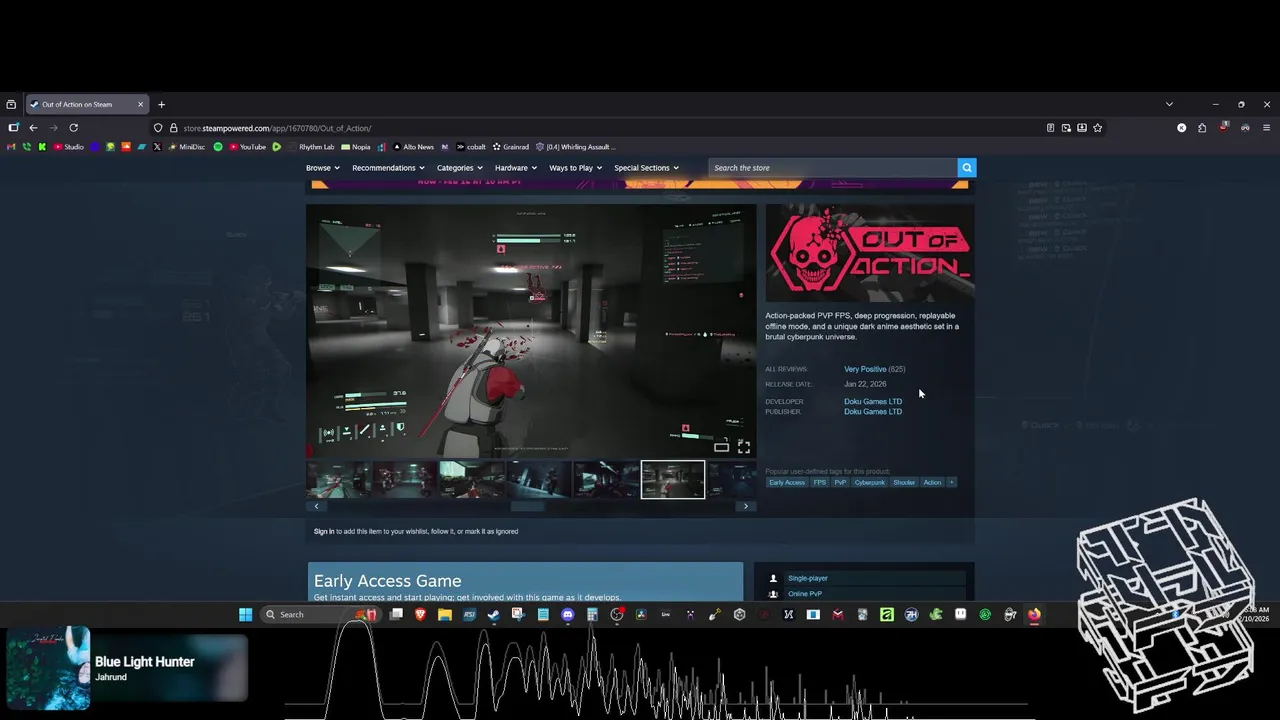Click the store search magnifier button
The height and width of the screenshot is (720, 1280).
(x=966, y=168)
